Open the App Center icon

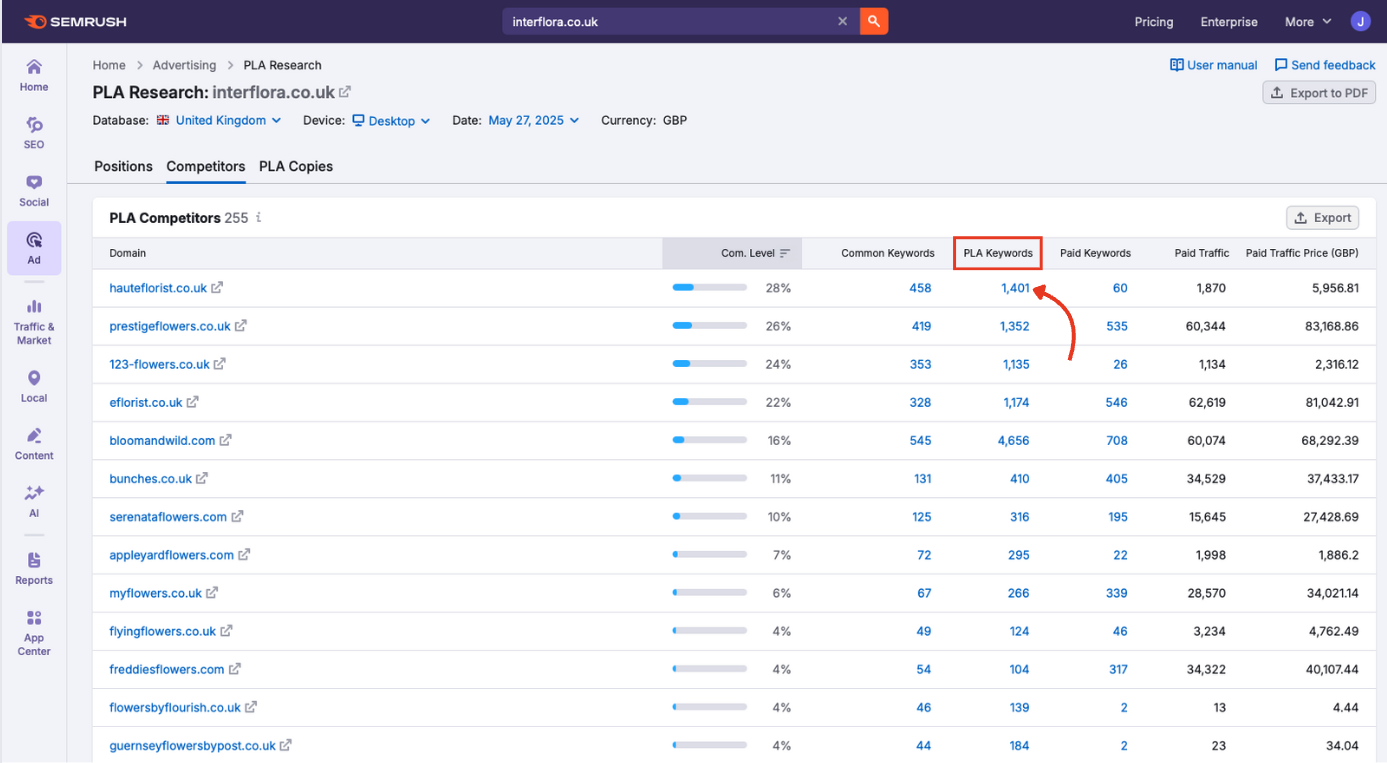coord(34,632)
